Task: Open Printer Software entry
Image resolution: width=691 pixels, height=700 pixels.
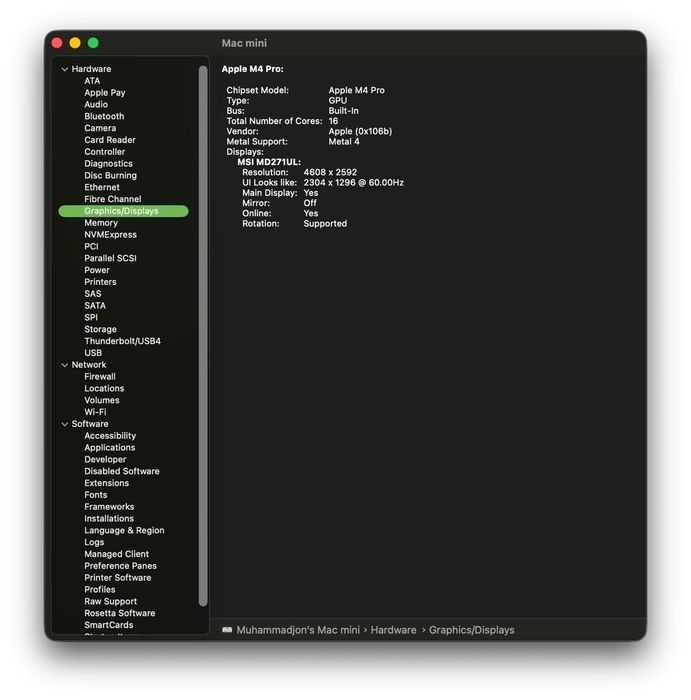Action: [117, 578]
